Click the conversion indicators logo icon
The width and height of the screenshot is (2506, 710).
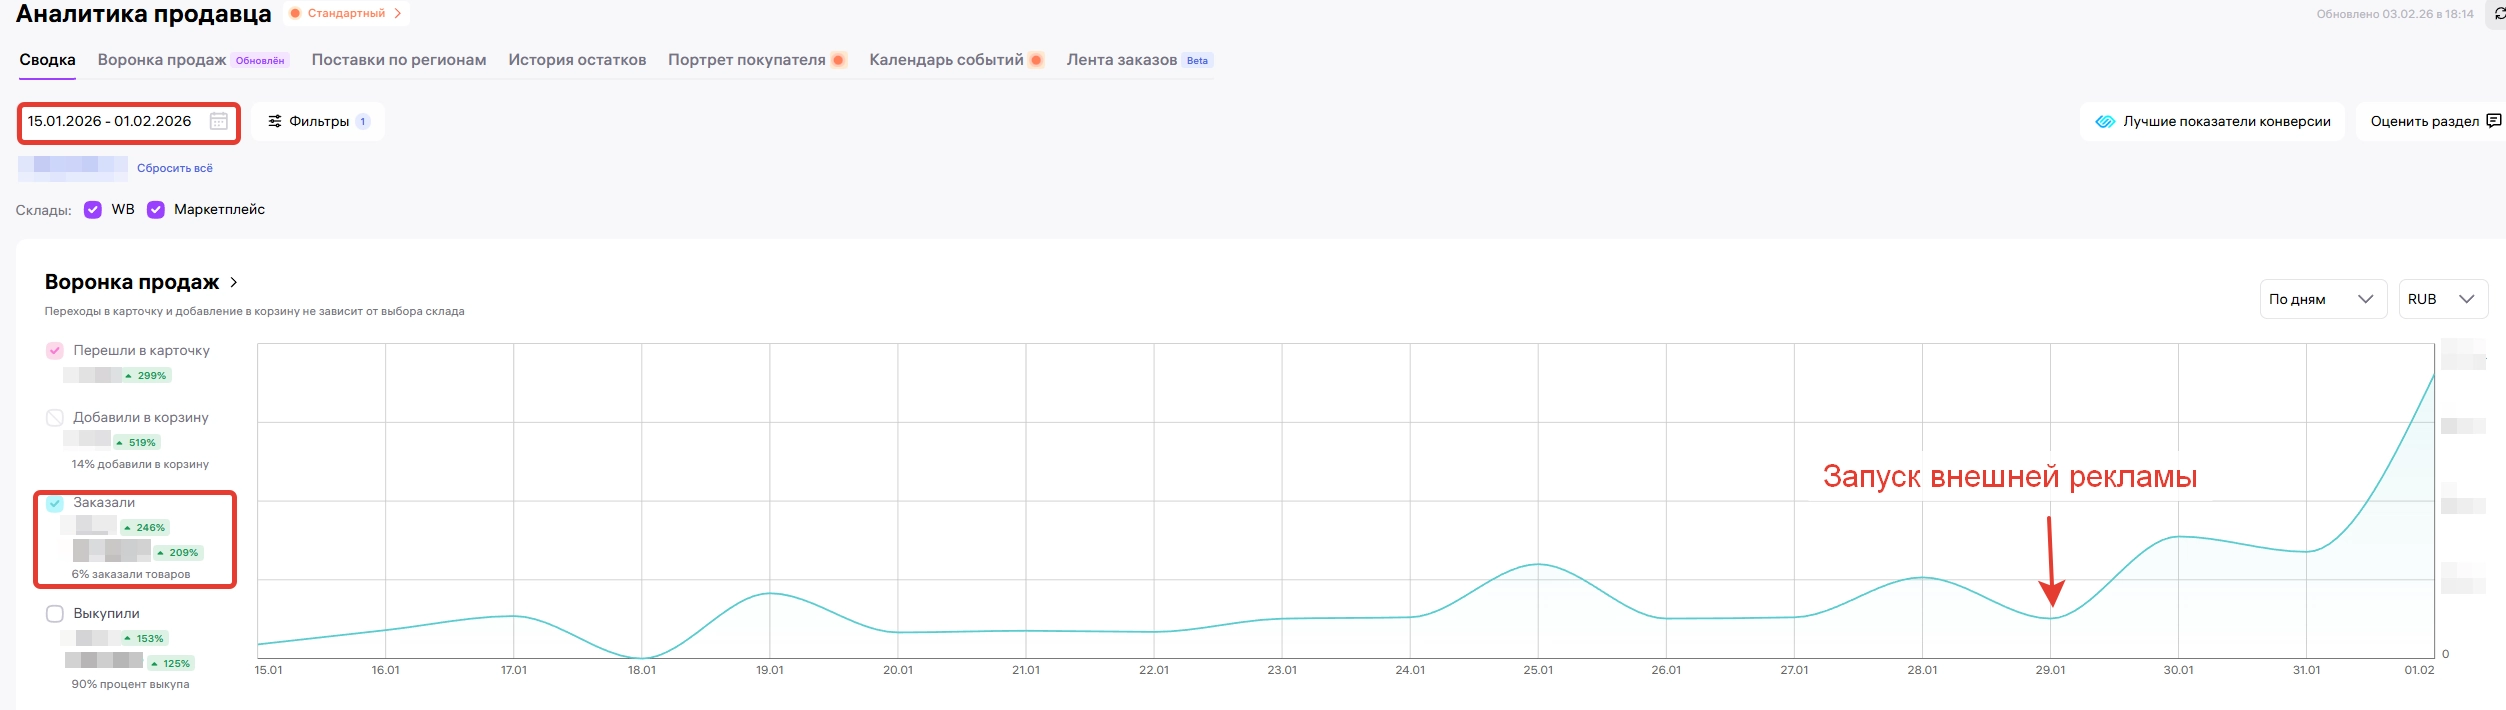pyautogui.click(x=2105, y=121)
